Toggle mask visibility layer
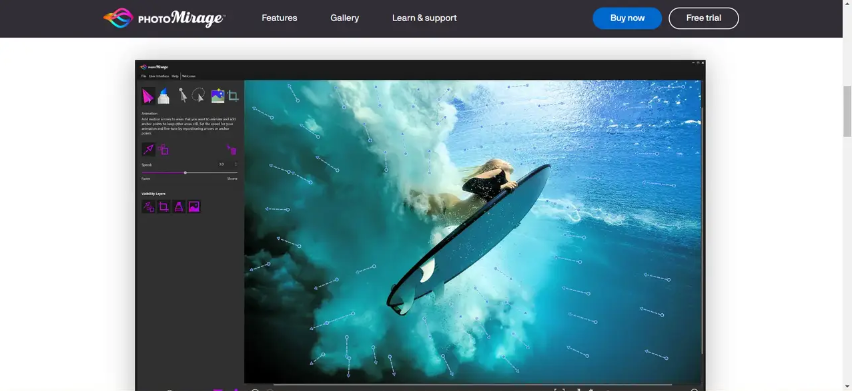The height and width of the screenshot is (391, 852). tap(179, 206)
